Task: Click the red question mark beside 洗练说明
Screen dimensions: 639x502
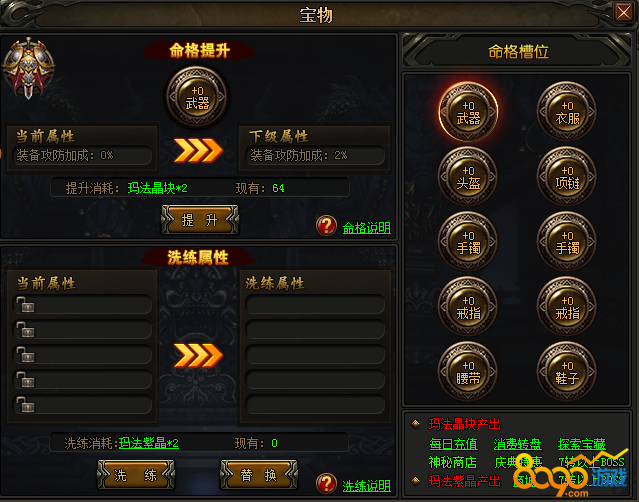Action: click(x=326, y=484)
